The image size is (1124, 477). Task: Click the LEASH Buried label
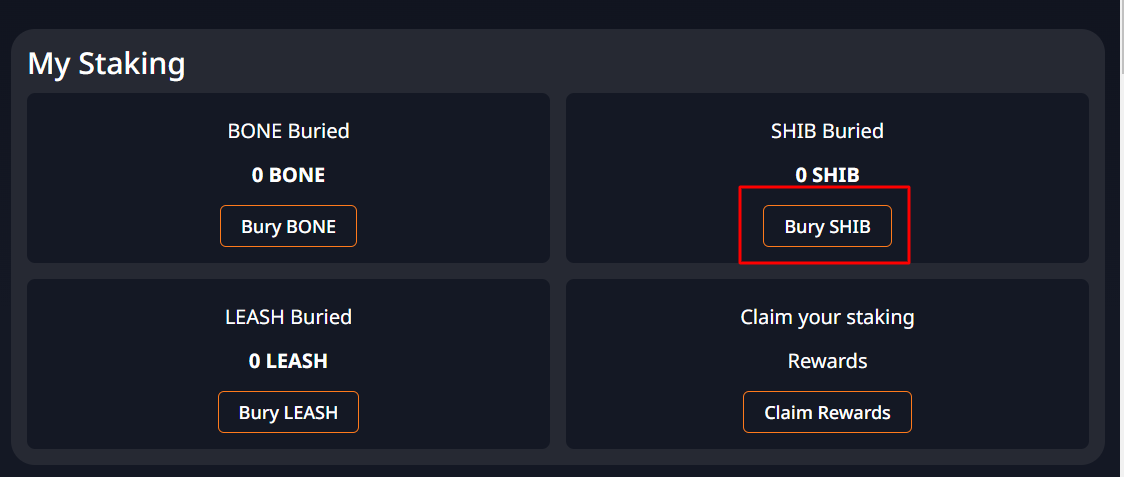tap(288, 316)
